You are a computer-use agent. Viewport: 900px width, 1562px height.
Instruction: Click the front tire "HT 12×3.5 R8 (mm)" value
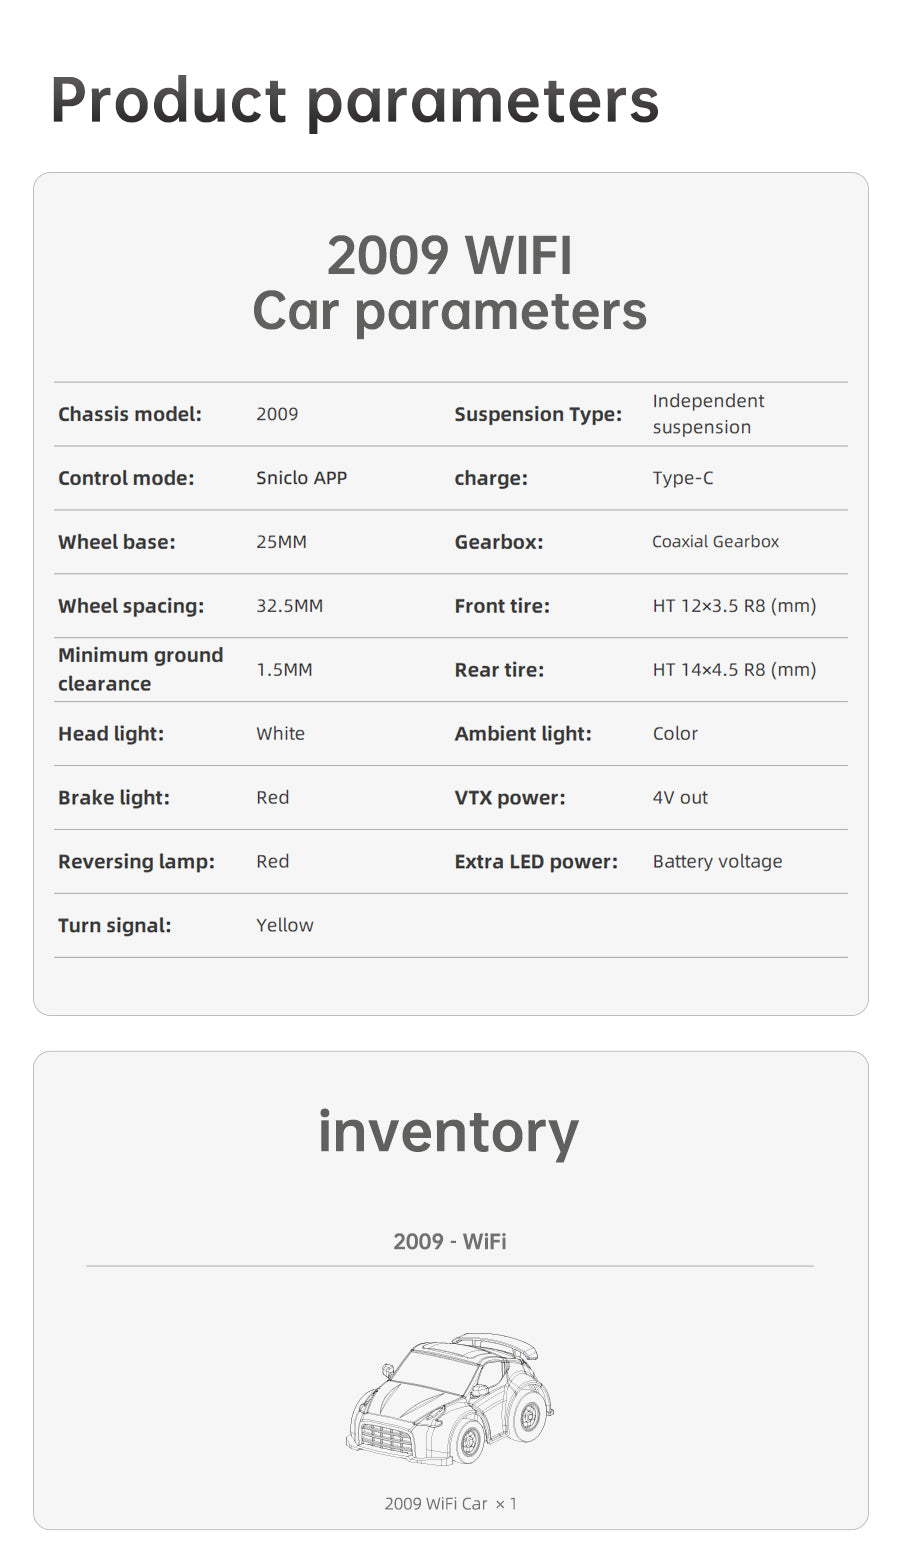(x=734, y=606)
